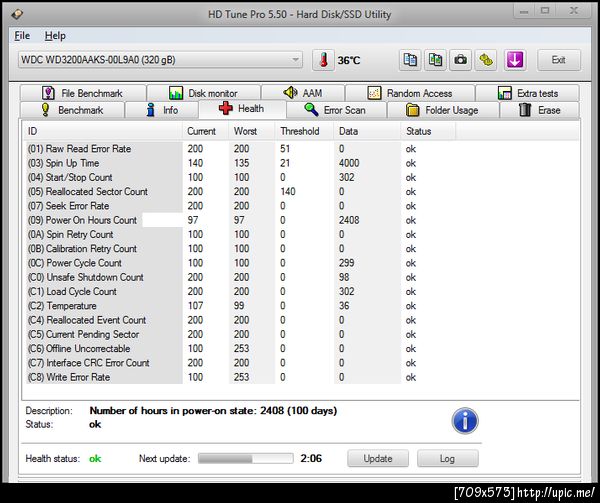600x503 pixels.
Task: Switch to the File Benchmark tab
Action: click(x=83, y=93)
